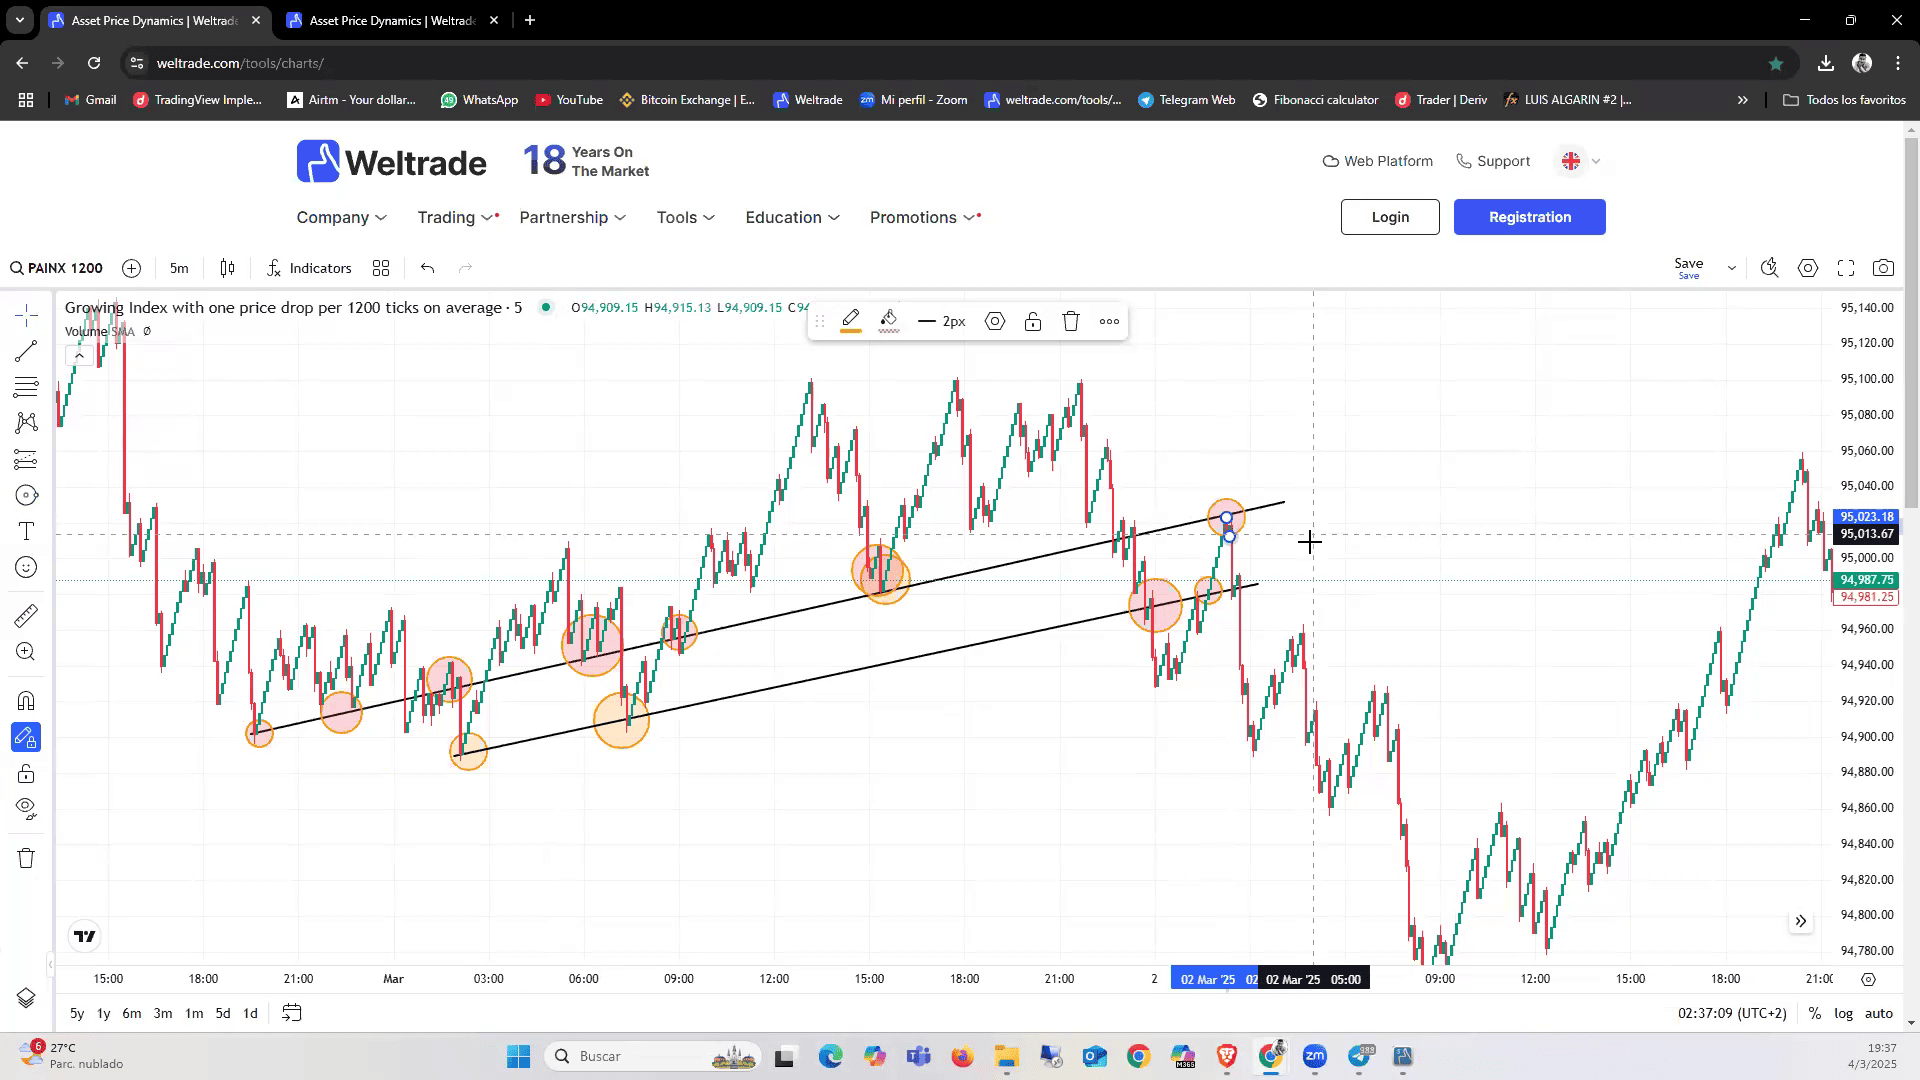Open the Fibonacci retracement tool group
This screenshot has width=1920, height=1080.
coord(26,387)
